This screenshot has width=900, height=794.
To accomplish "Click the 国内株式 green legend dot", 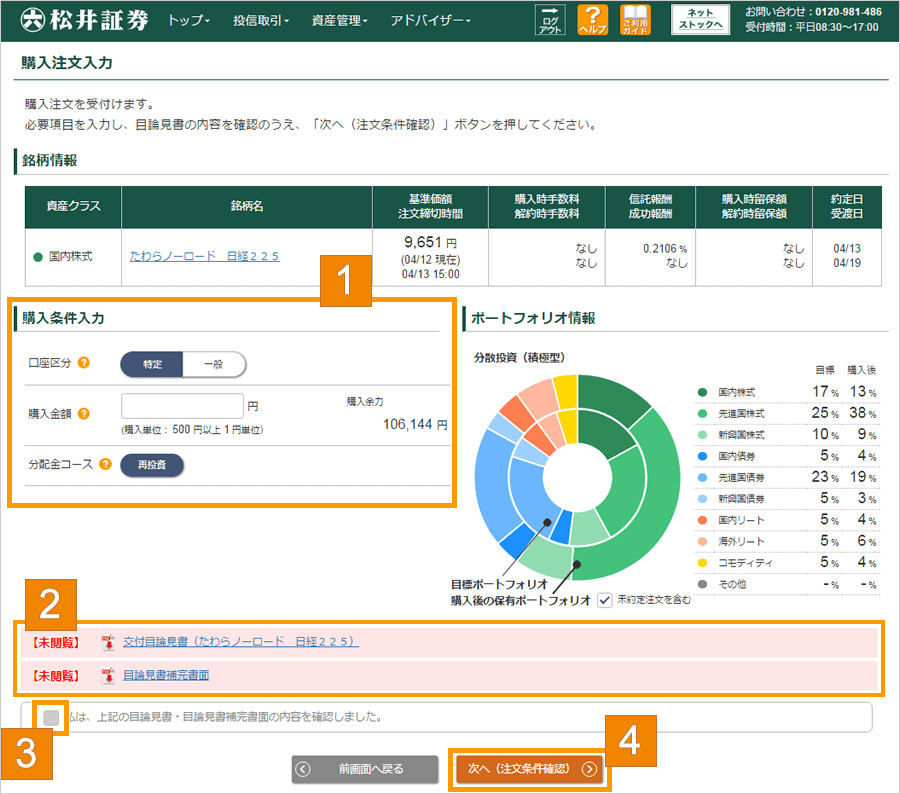I will 702,393.
